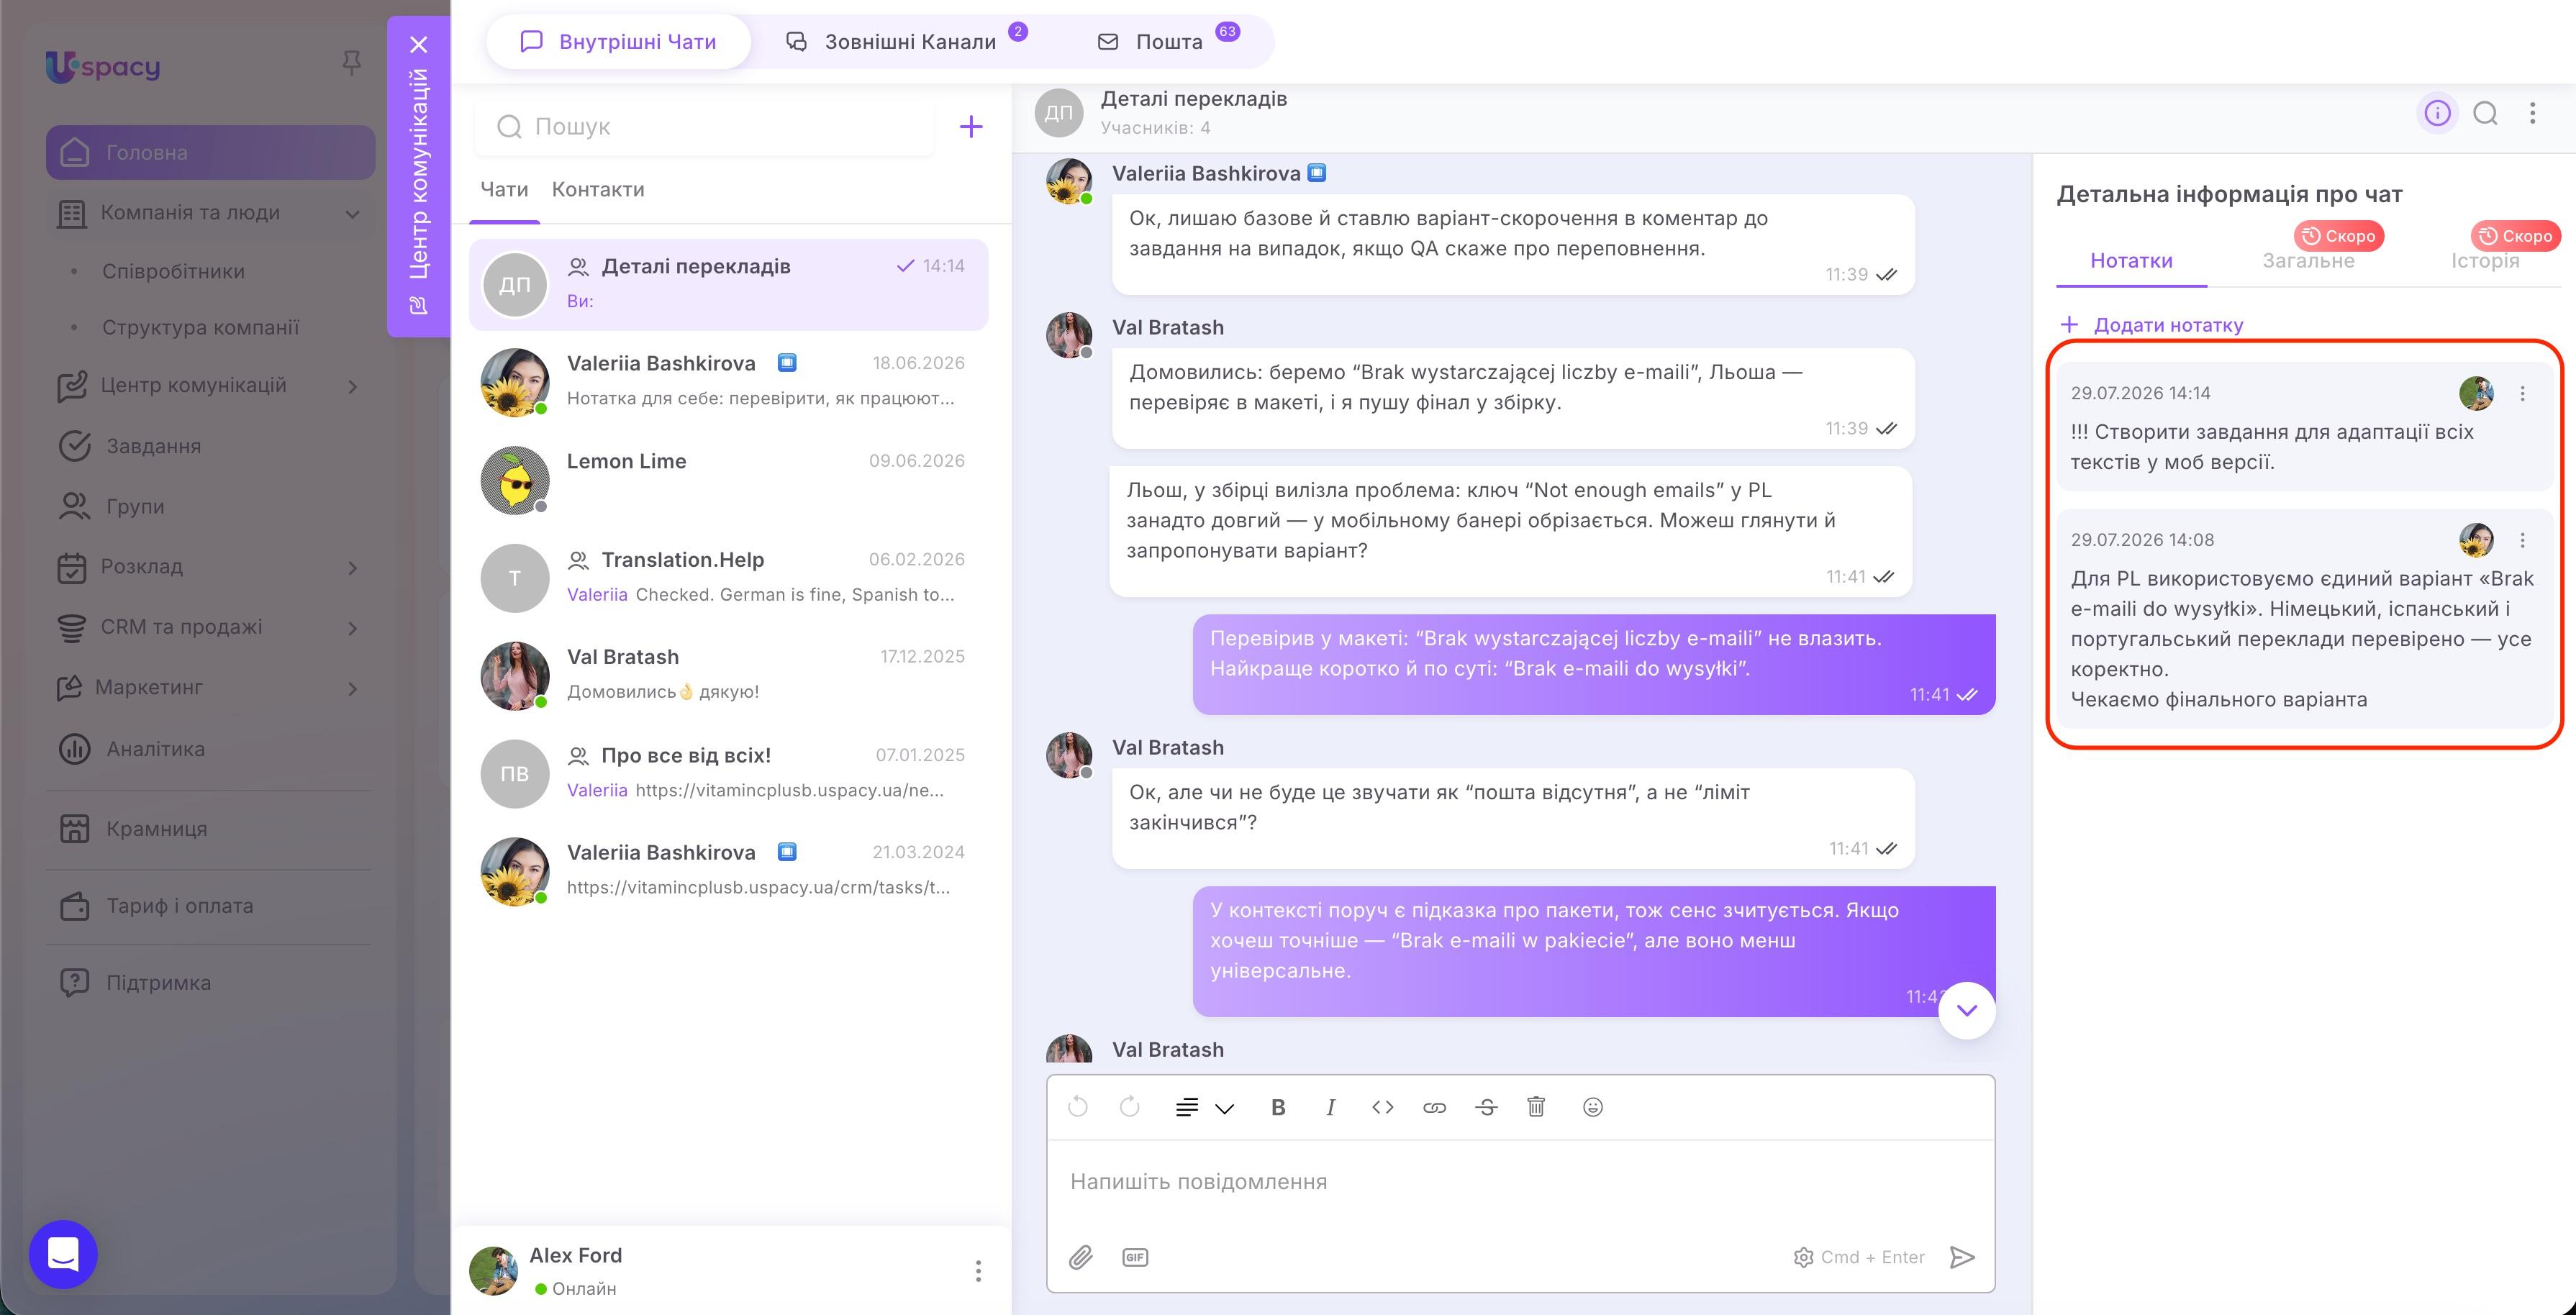Start a new chat with the plus icon

971,126
